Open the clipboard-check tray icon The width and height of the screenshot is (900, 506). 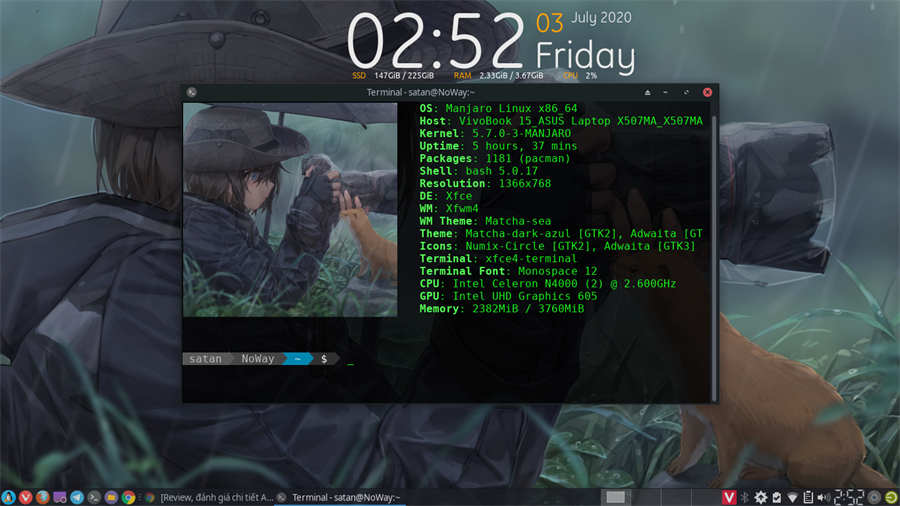(777, 497)
